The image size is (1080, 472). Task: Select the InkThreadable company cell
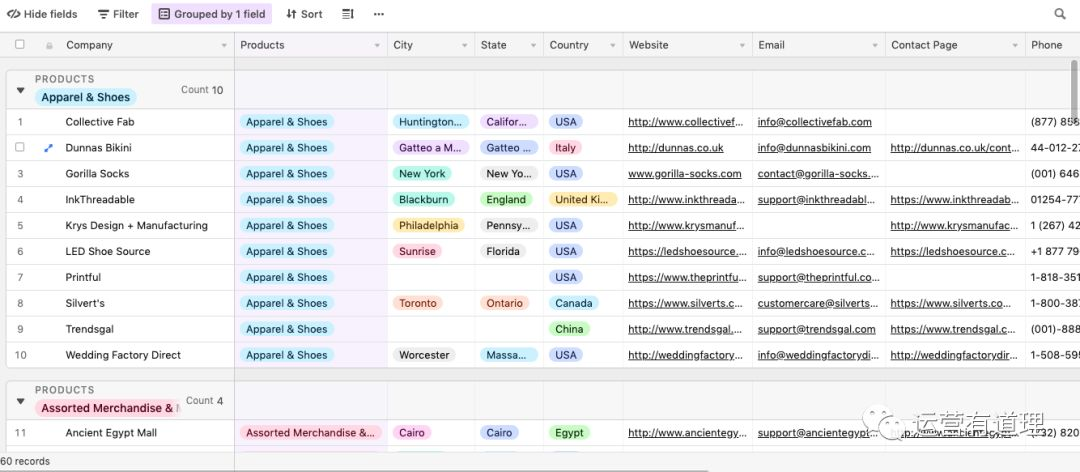pyautogui.click(x=100, y=200)
